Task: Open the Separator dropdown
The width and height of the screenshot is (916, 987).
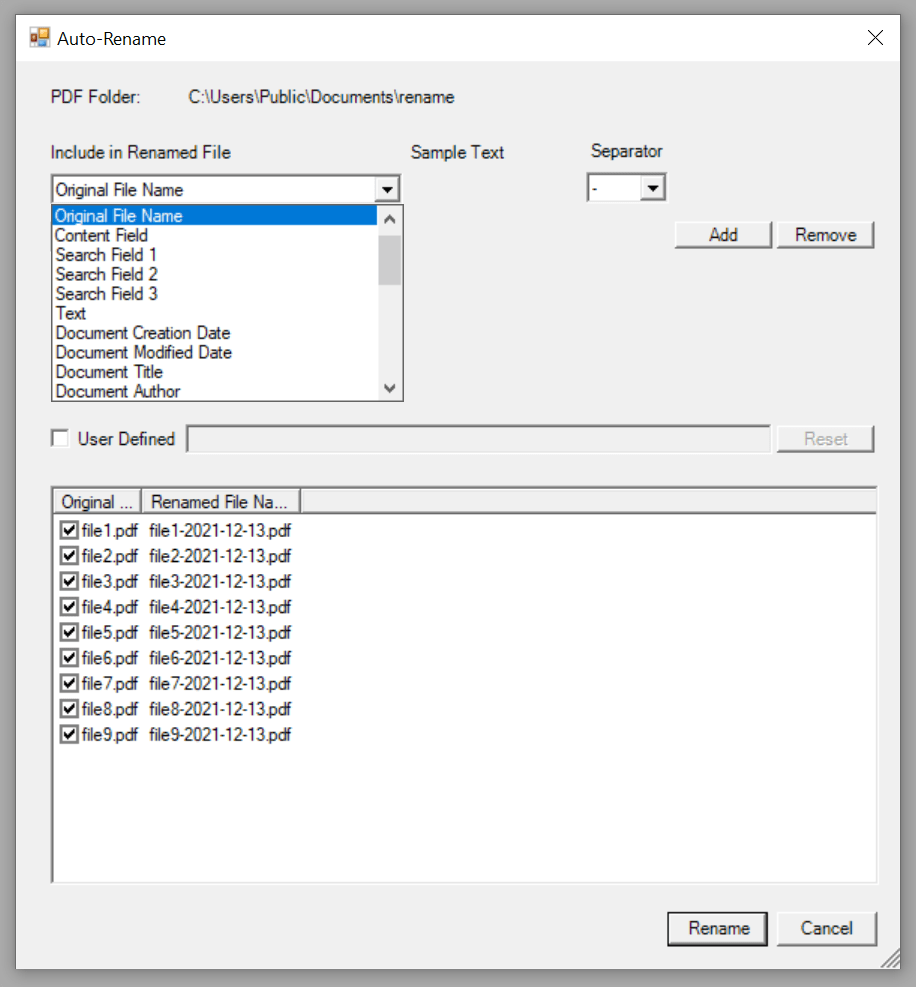Action: (x=653, y=186)
